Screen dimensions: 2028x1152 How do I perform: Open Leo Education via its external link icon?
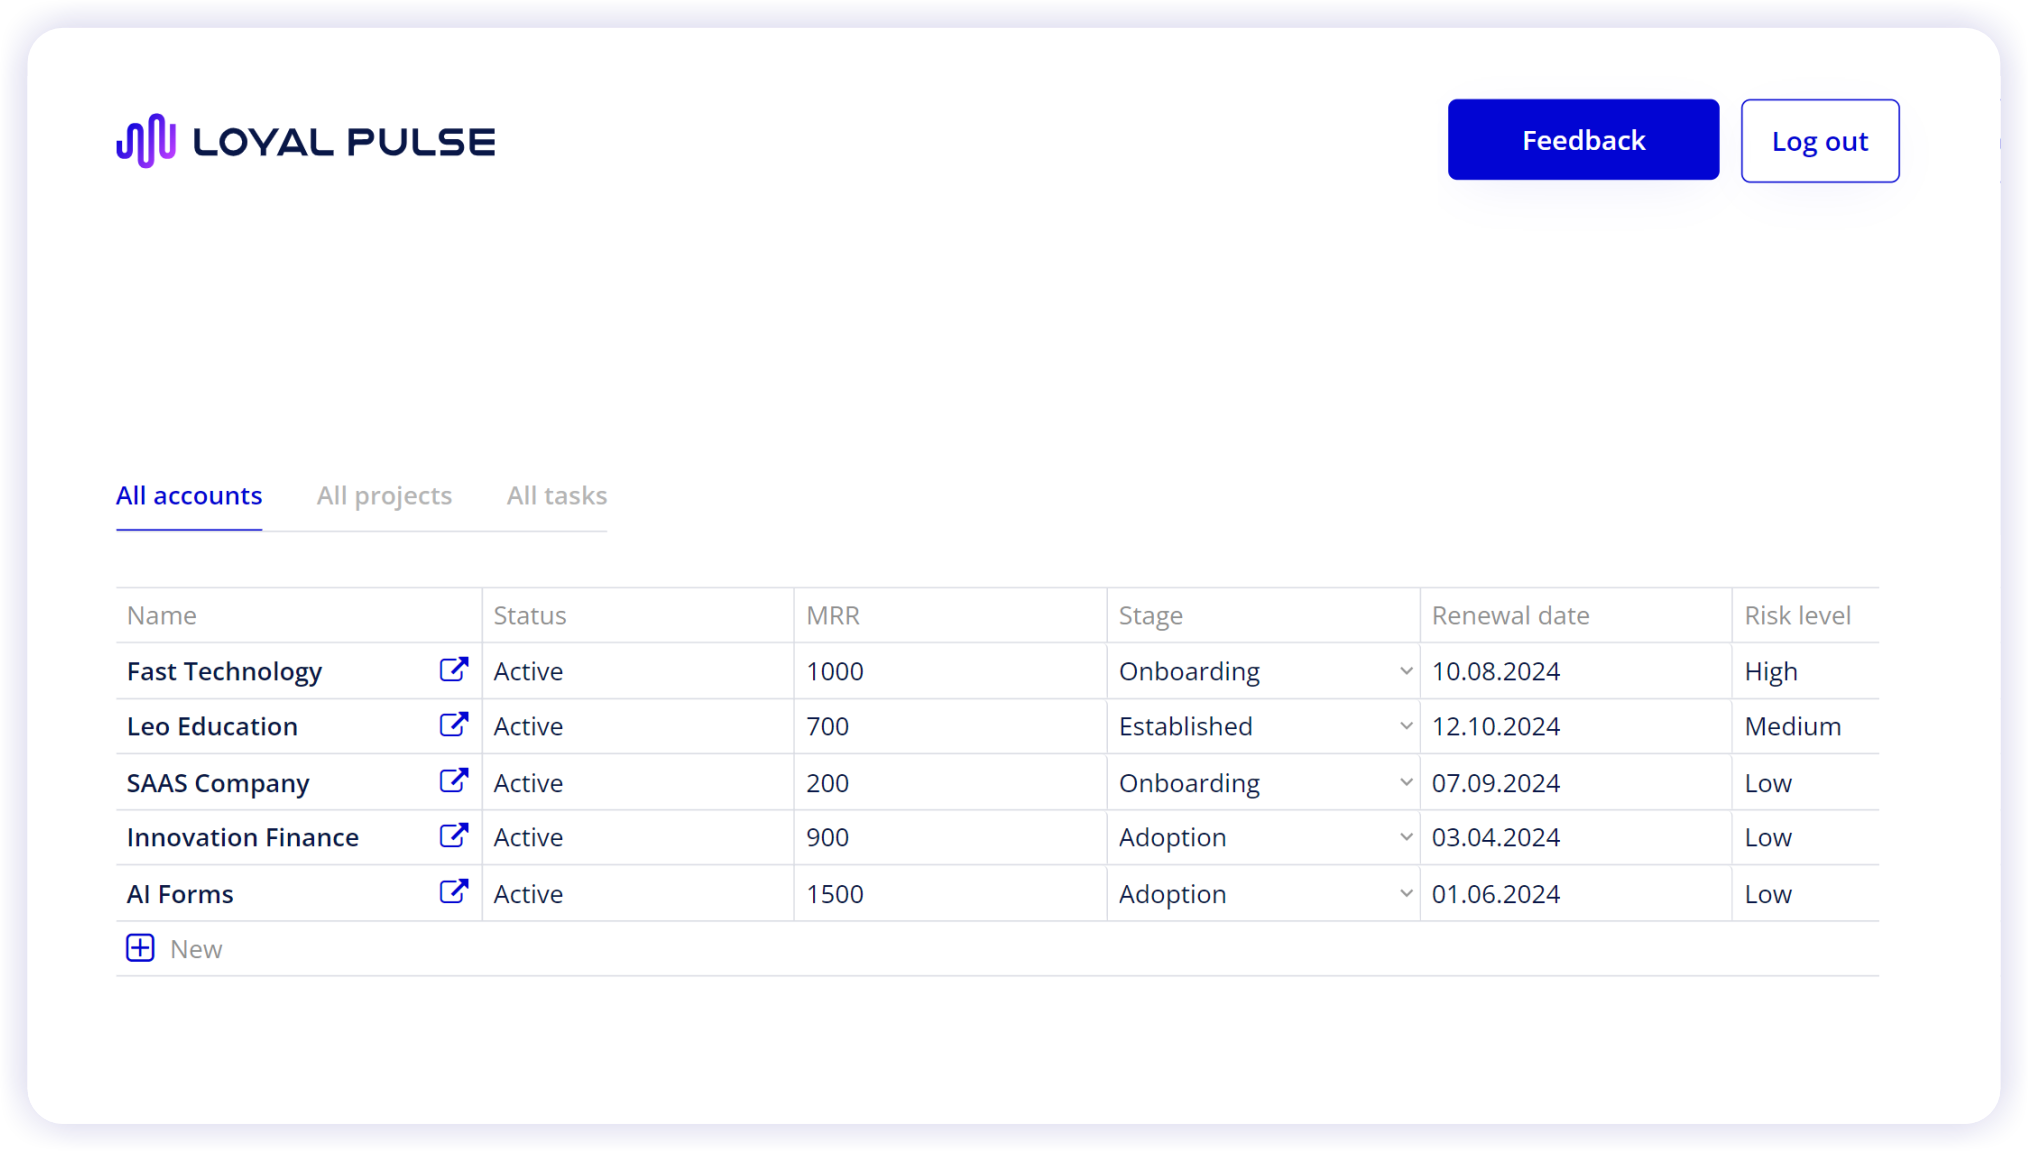(454, 725)
